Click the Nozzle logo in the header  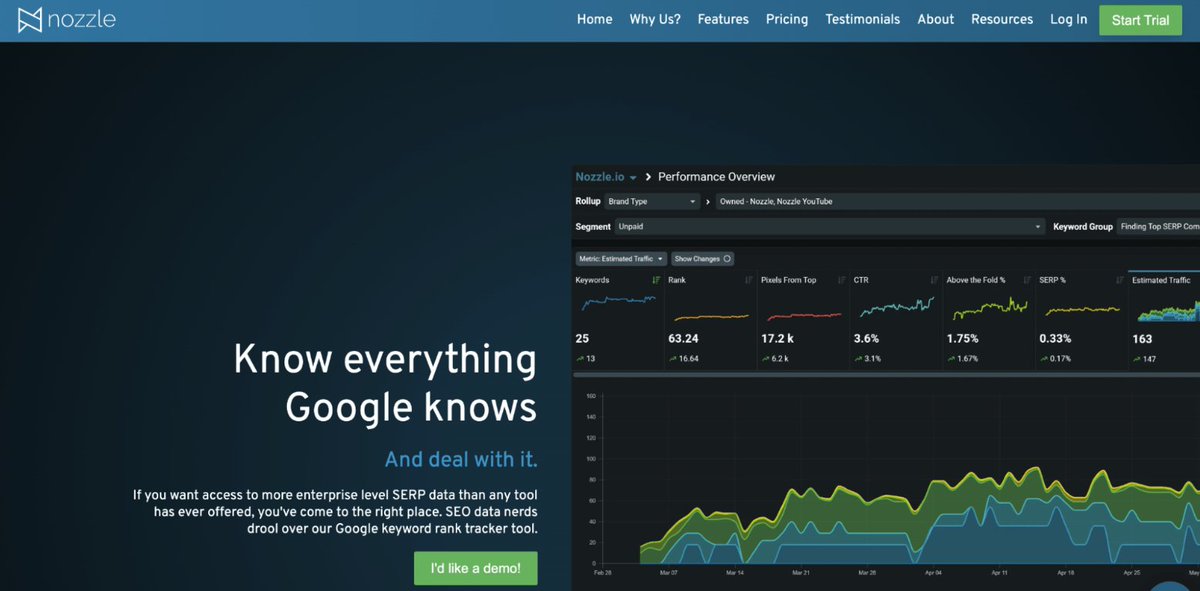[x=67, y=19]
